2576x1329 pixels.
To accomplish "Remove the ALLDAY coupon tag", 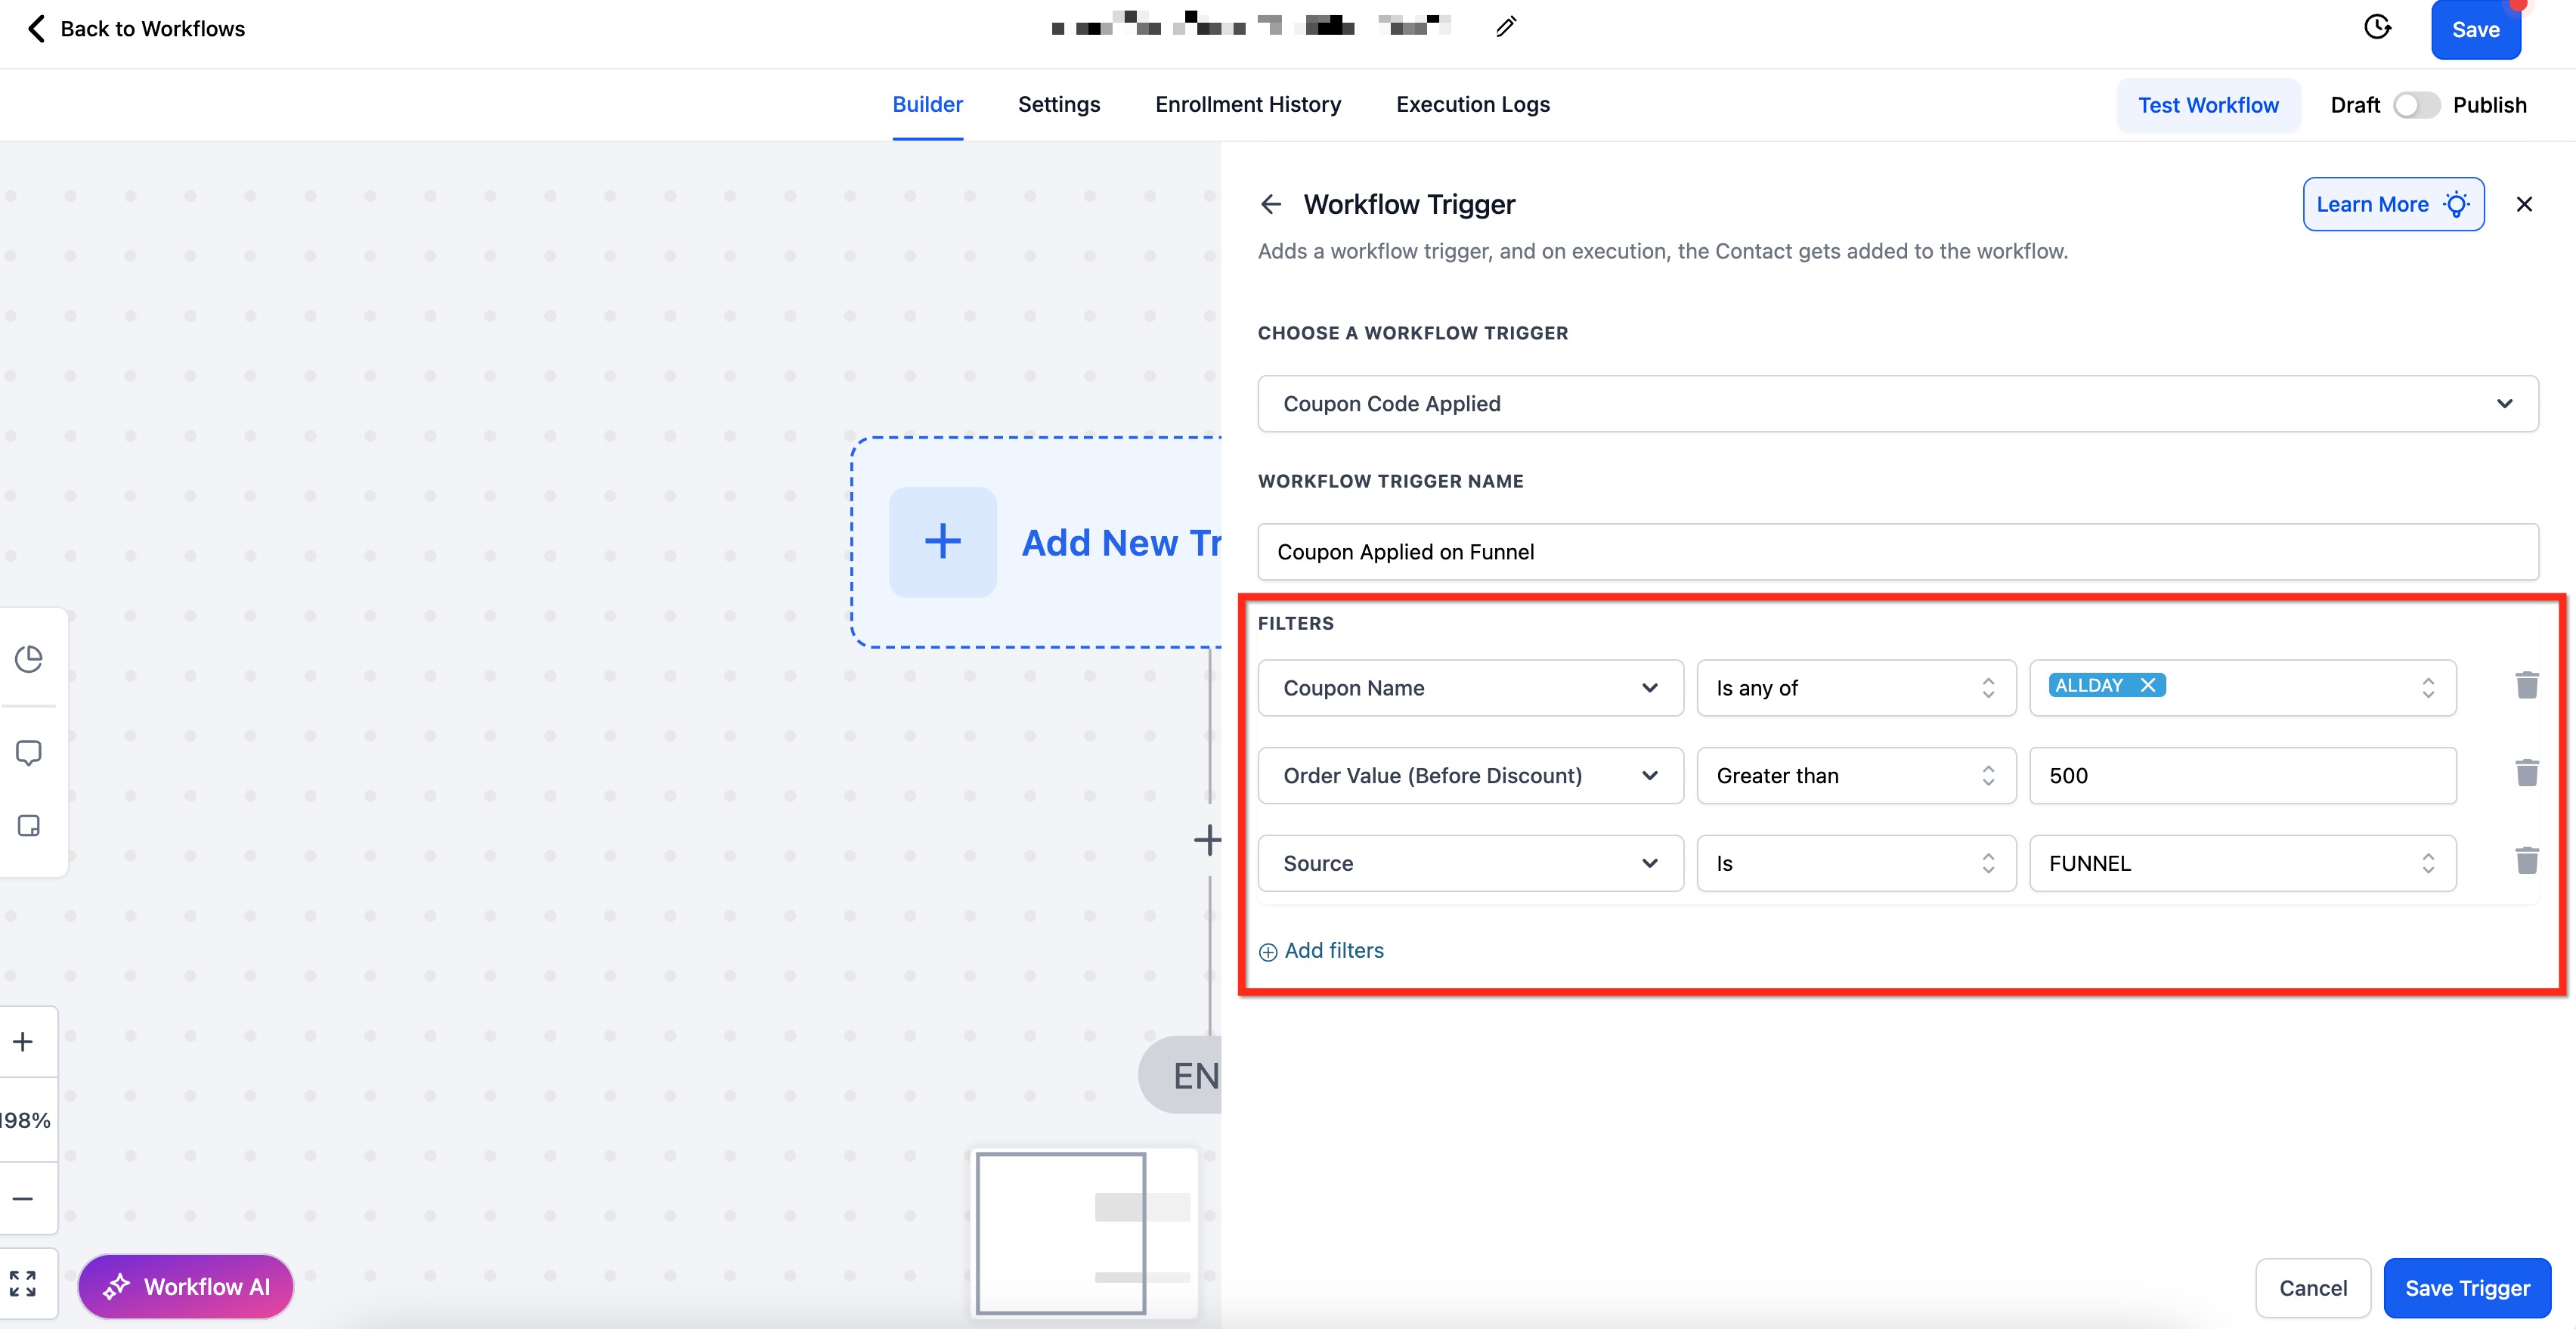I will [x=2147, y=685].
